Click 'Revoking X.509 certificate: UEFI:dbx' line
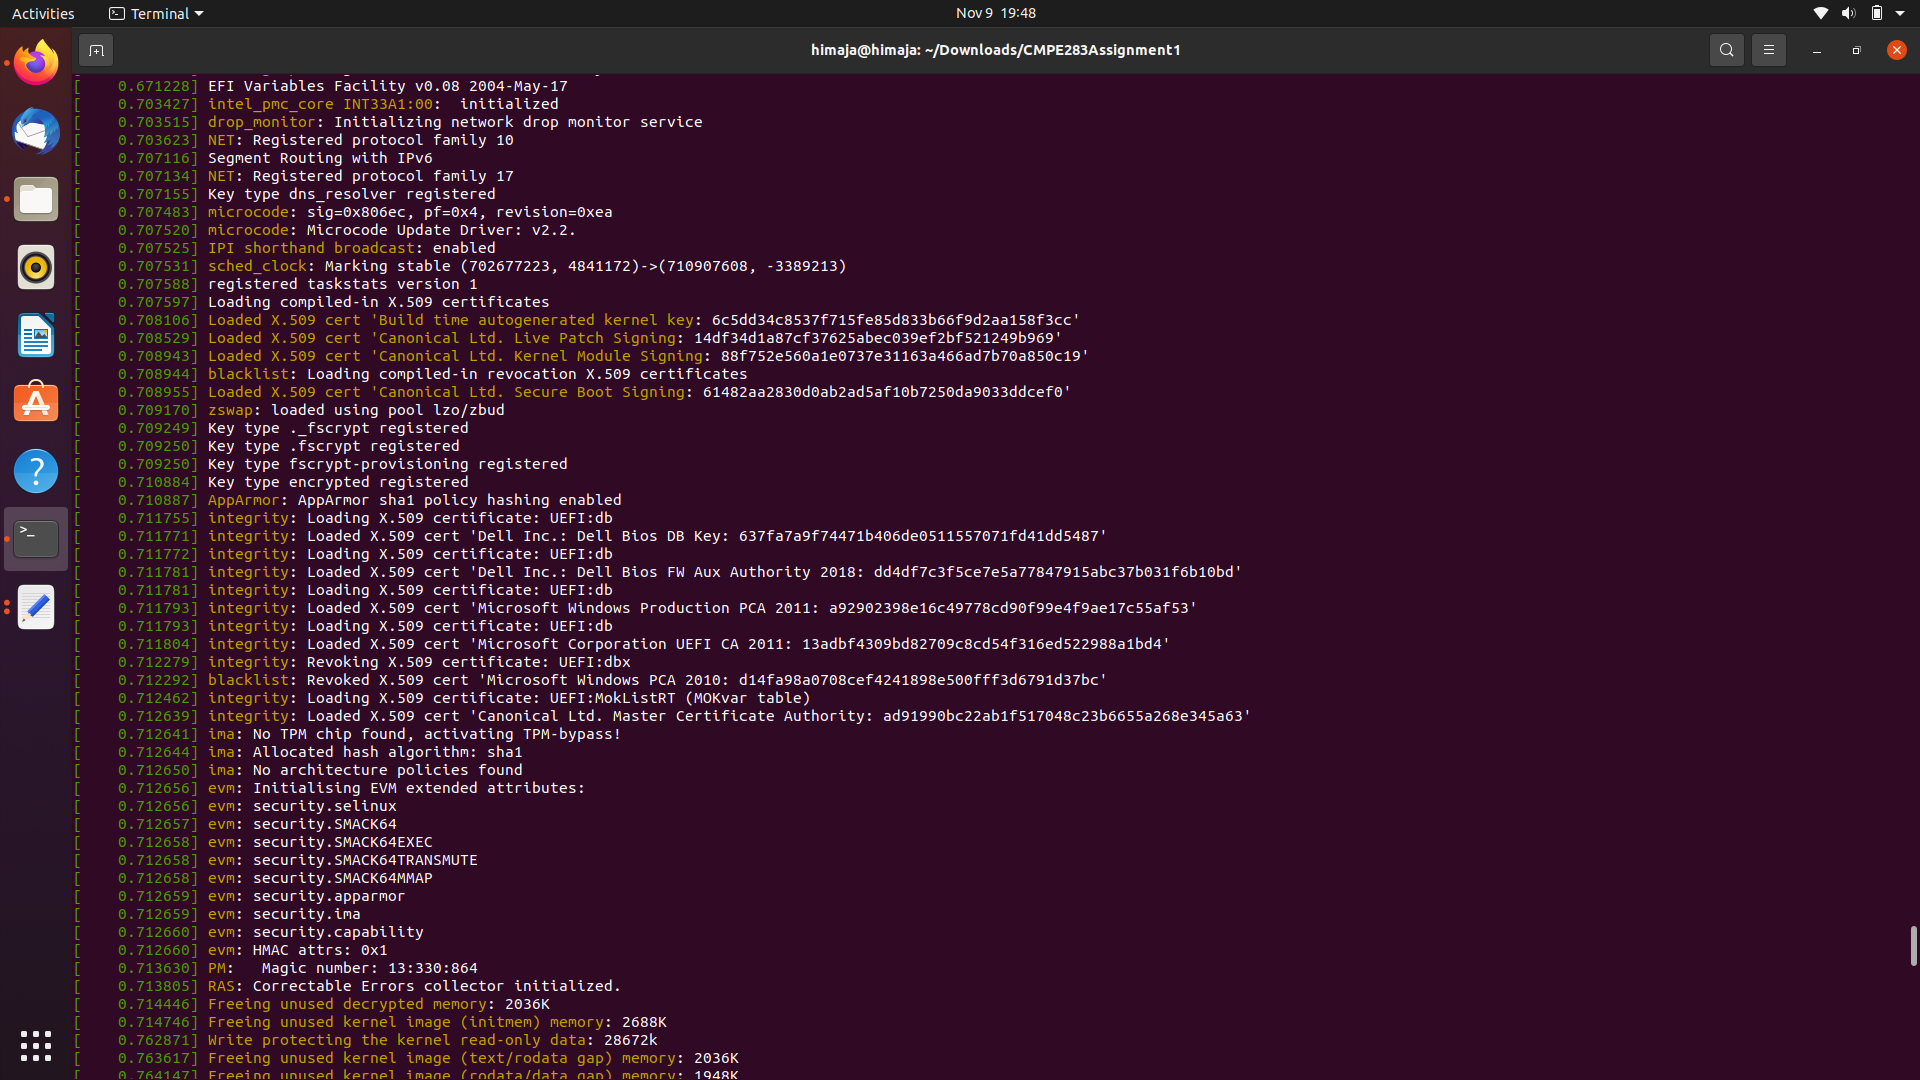Screen dimensions: 1920x1080 [x=469, y=662]
